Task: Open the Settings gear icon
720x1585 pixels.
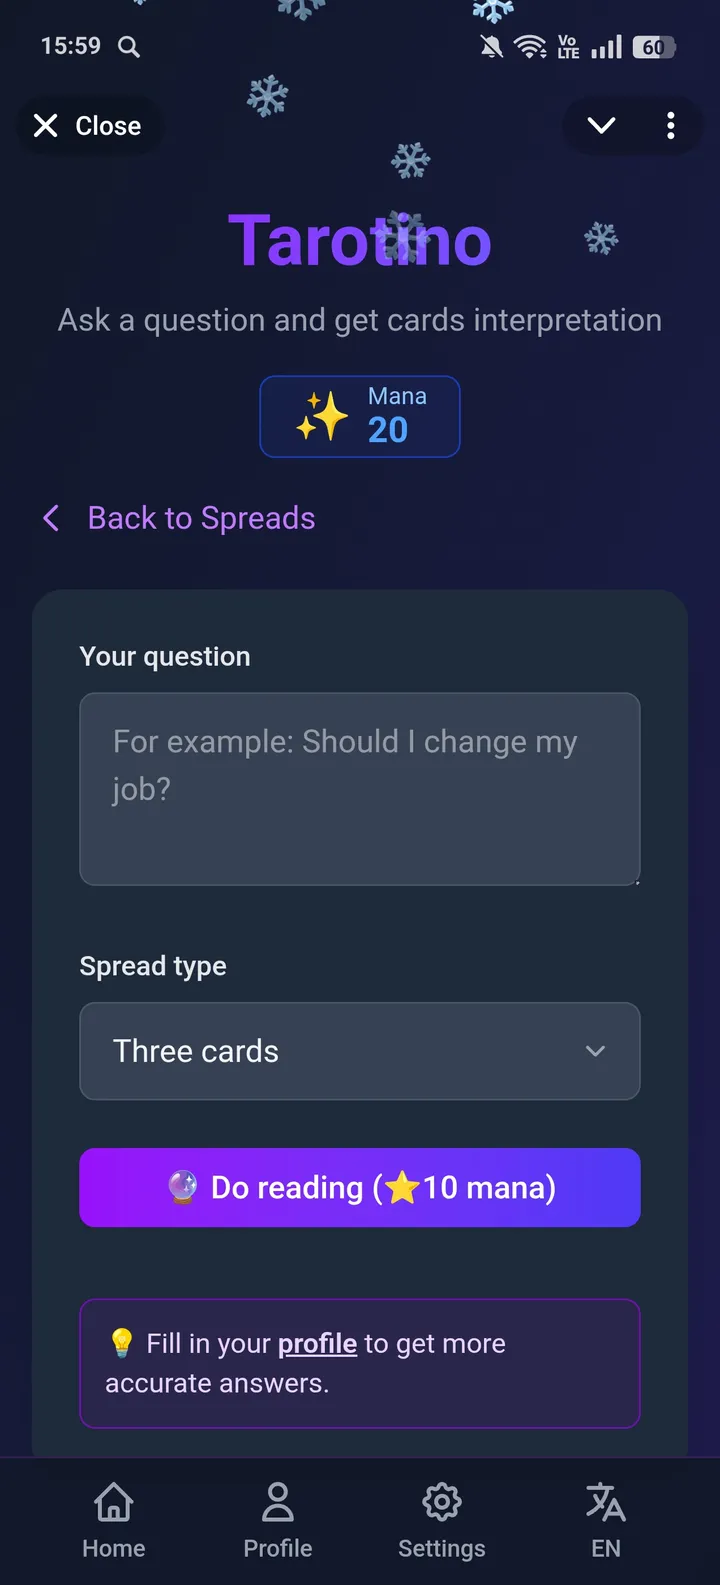Action: (x=441, y=1501)
